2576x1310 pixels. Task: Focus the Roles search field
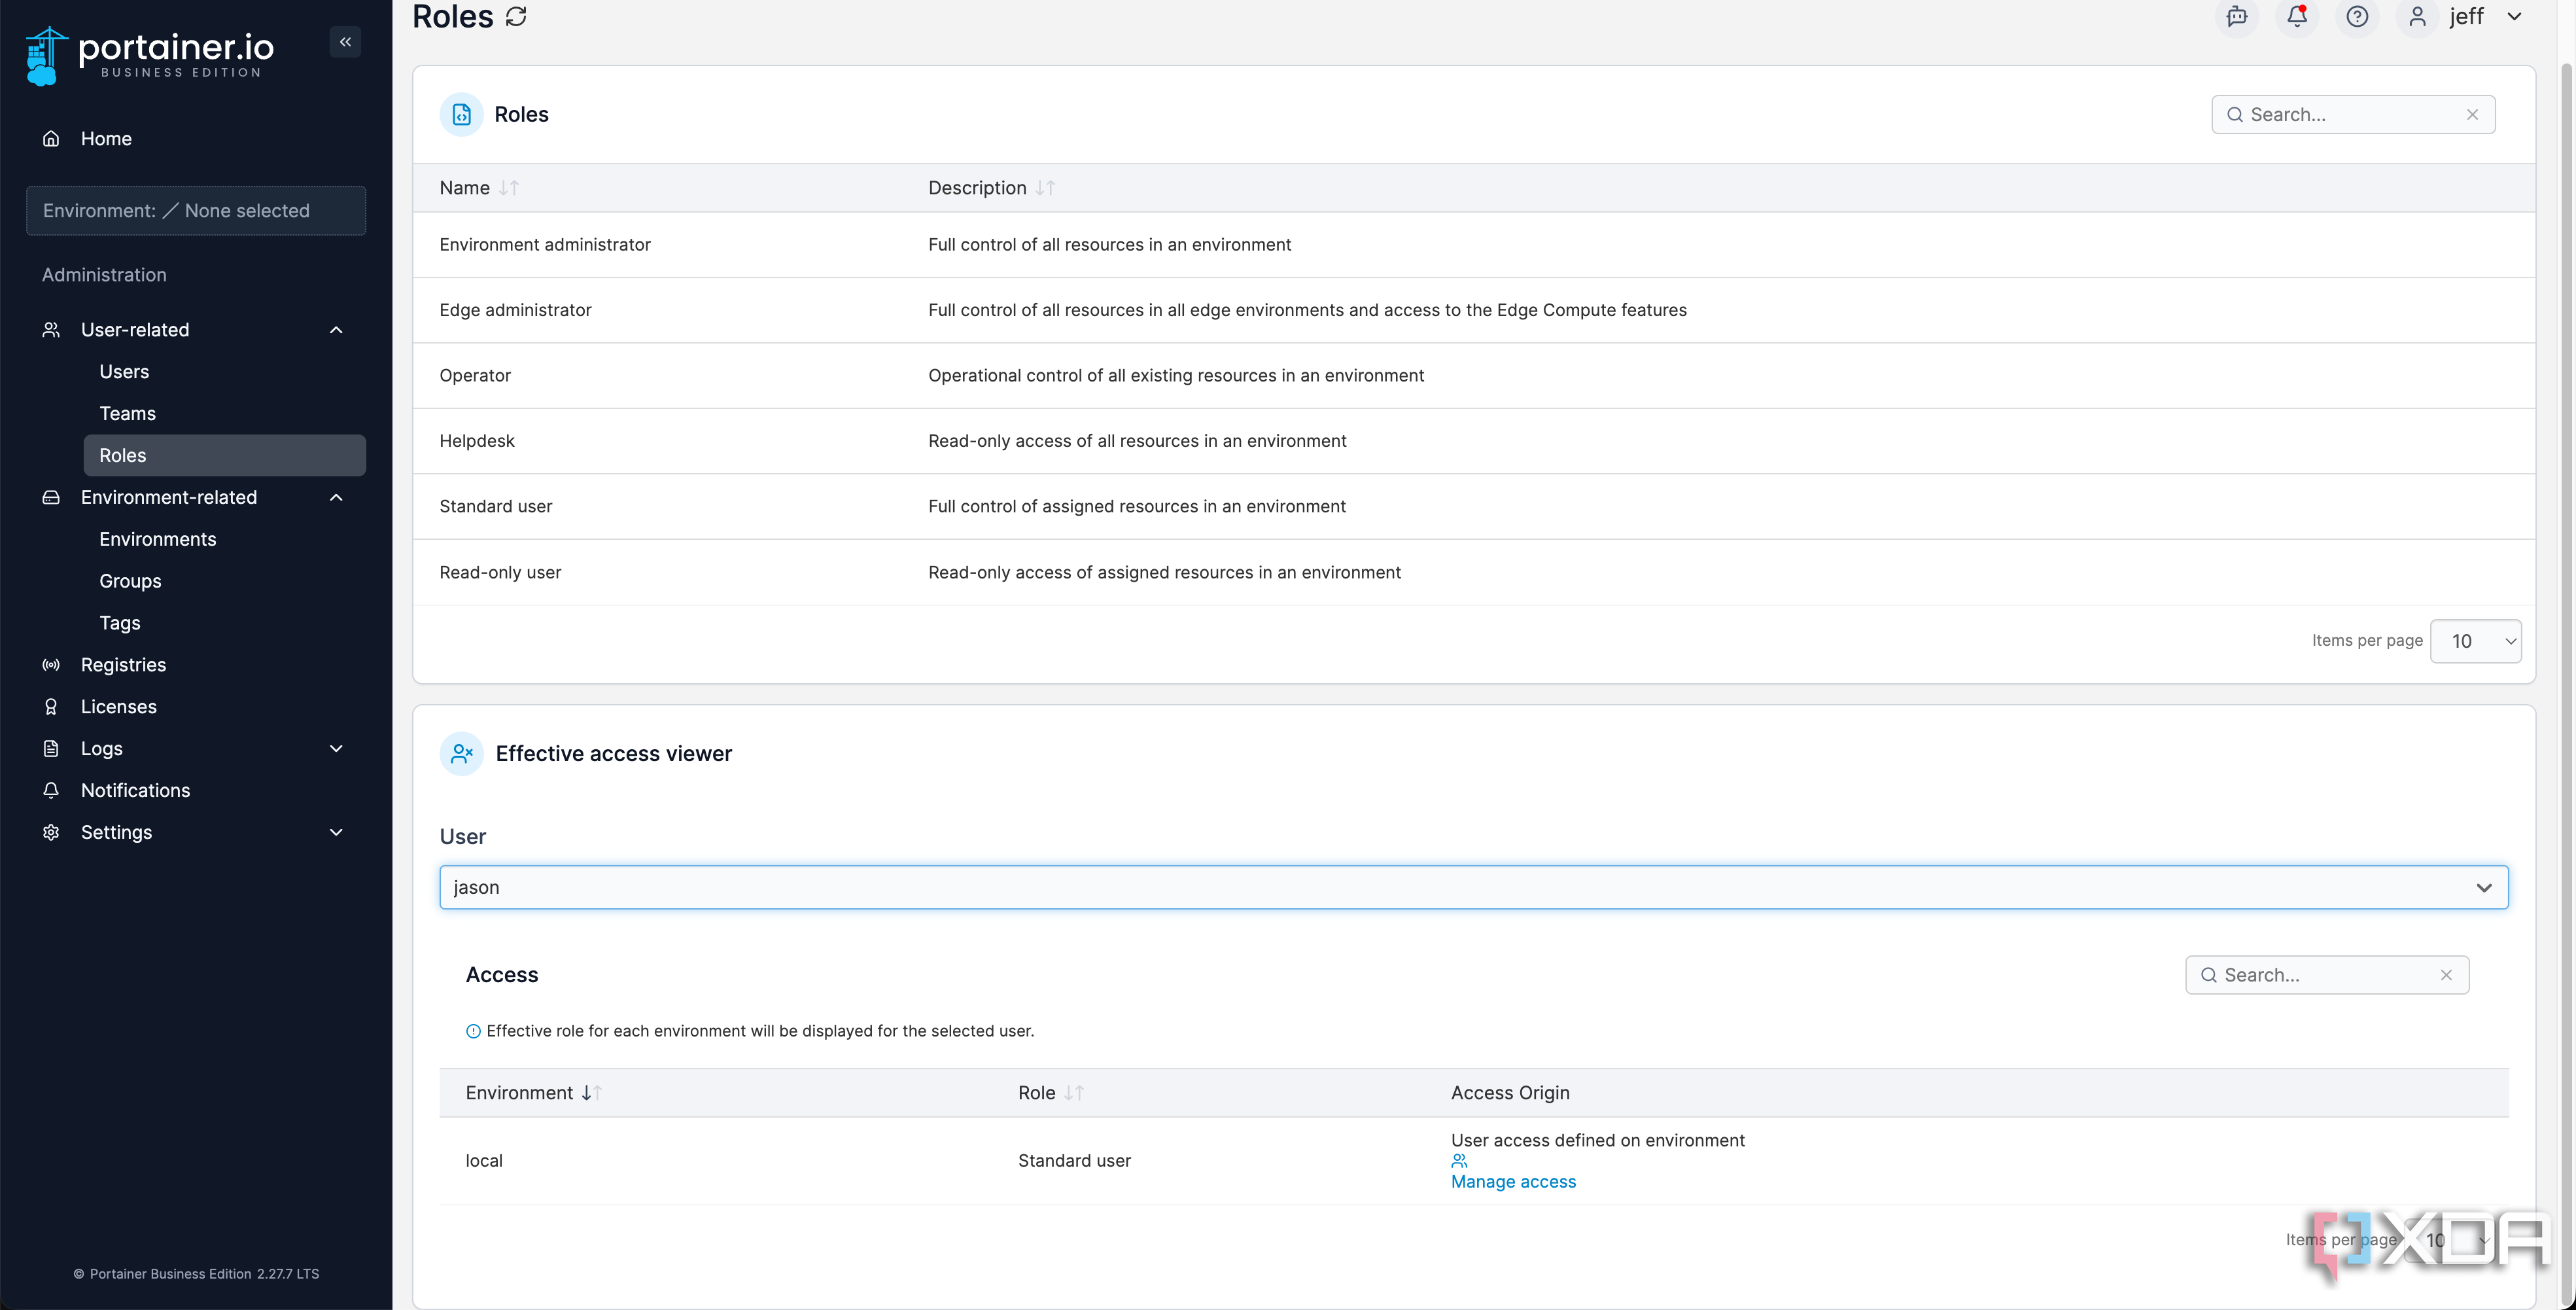[x=2353, y=115]
